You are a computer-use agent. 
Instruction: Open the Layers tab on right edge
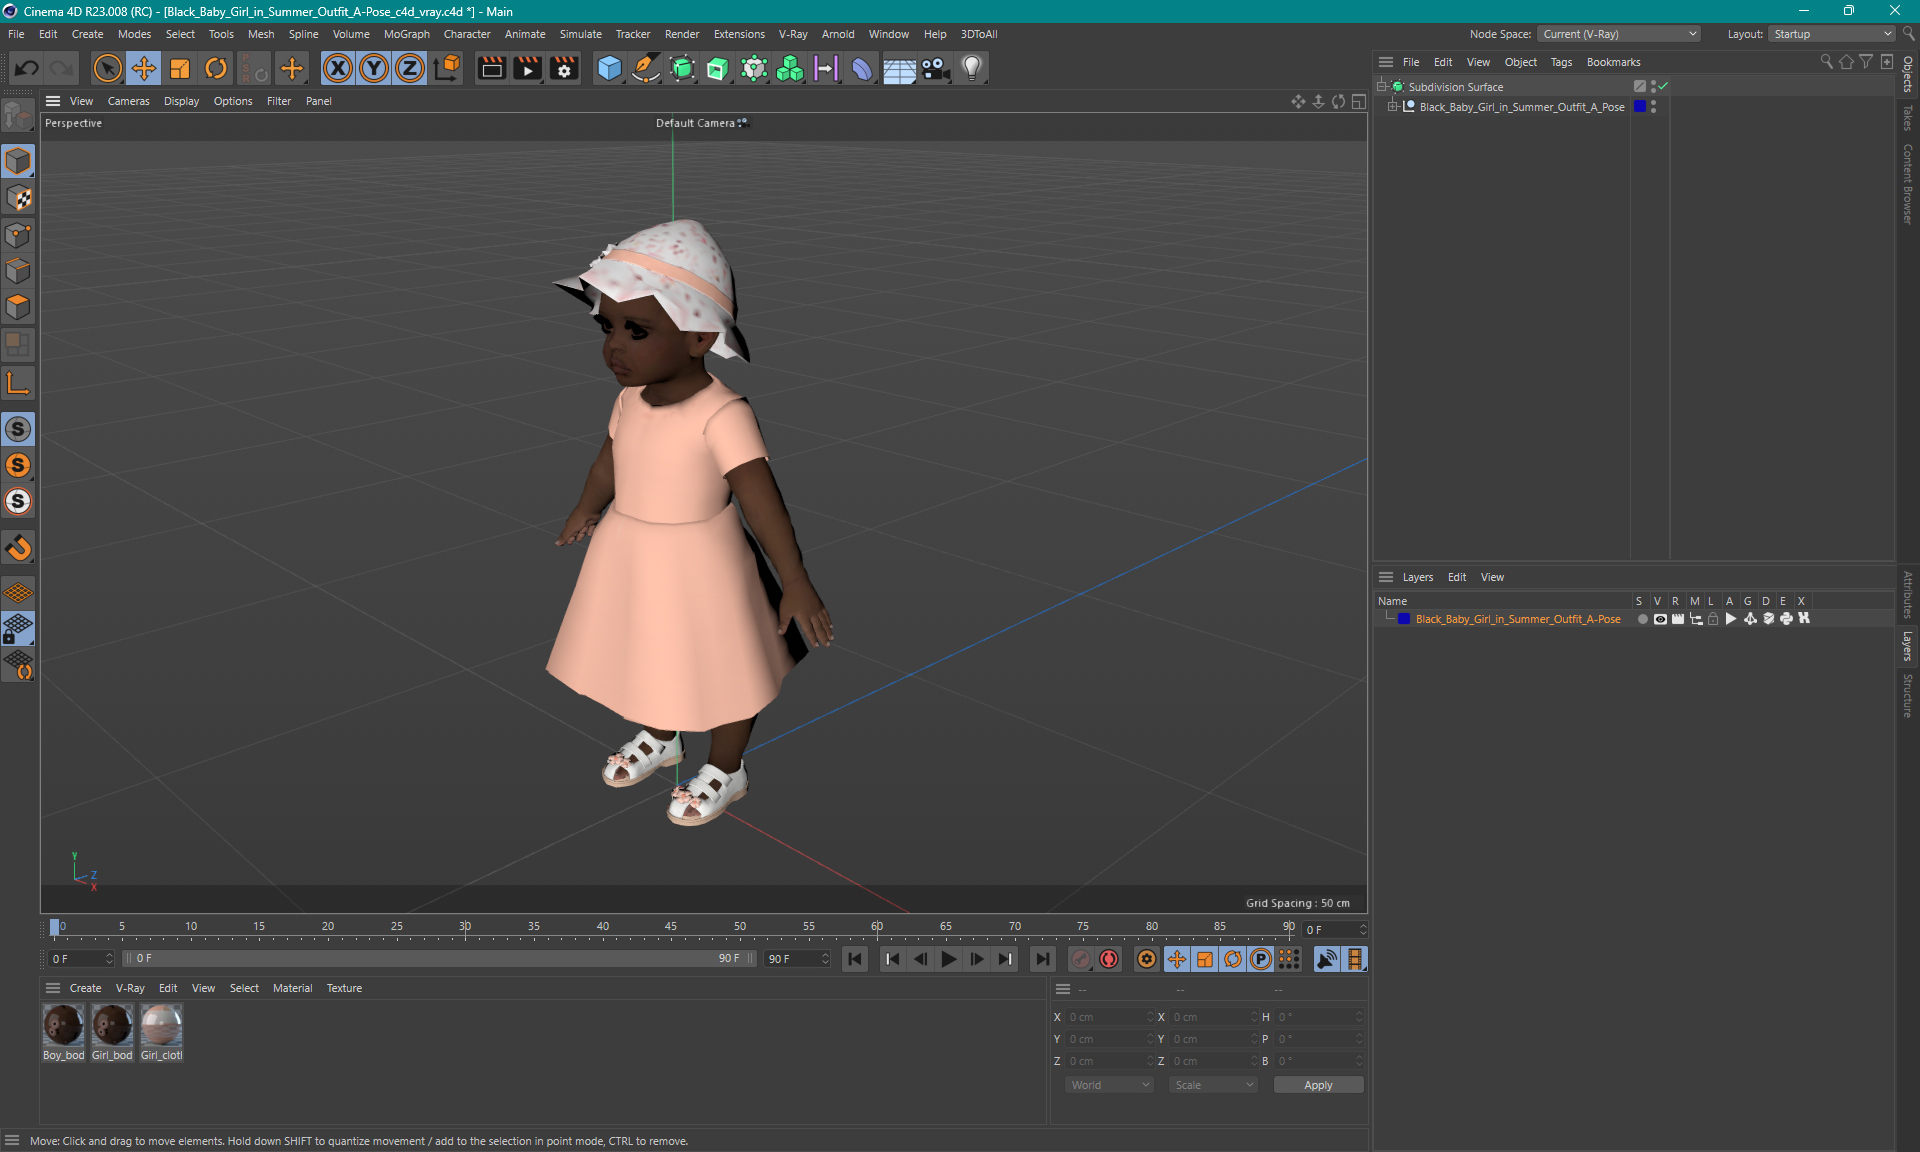click(1908, 646)
